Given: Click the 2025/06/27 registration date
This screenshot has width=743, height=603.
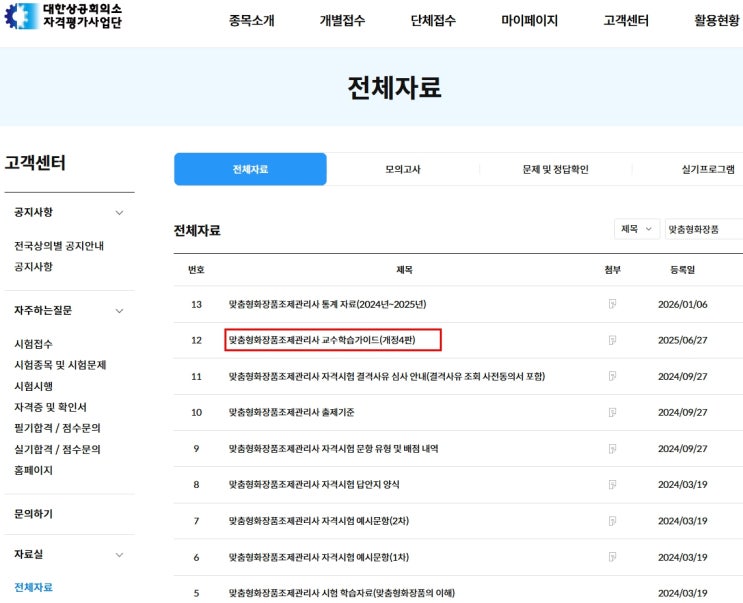Looking at the screenshot, I should point(682,340).
